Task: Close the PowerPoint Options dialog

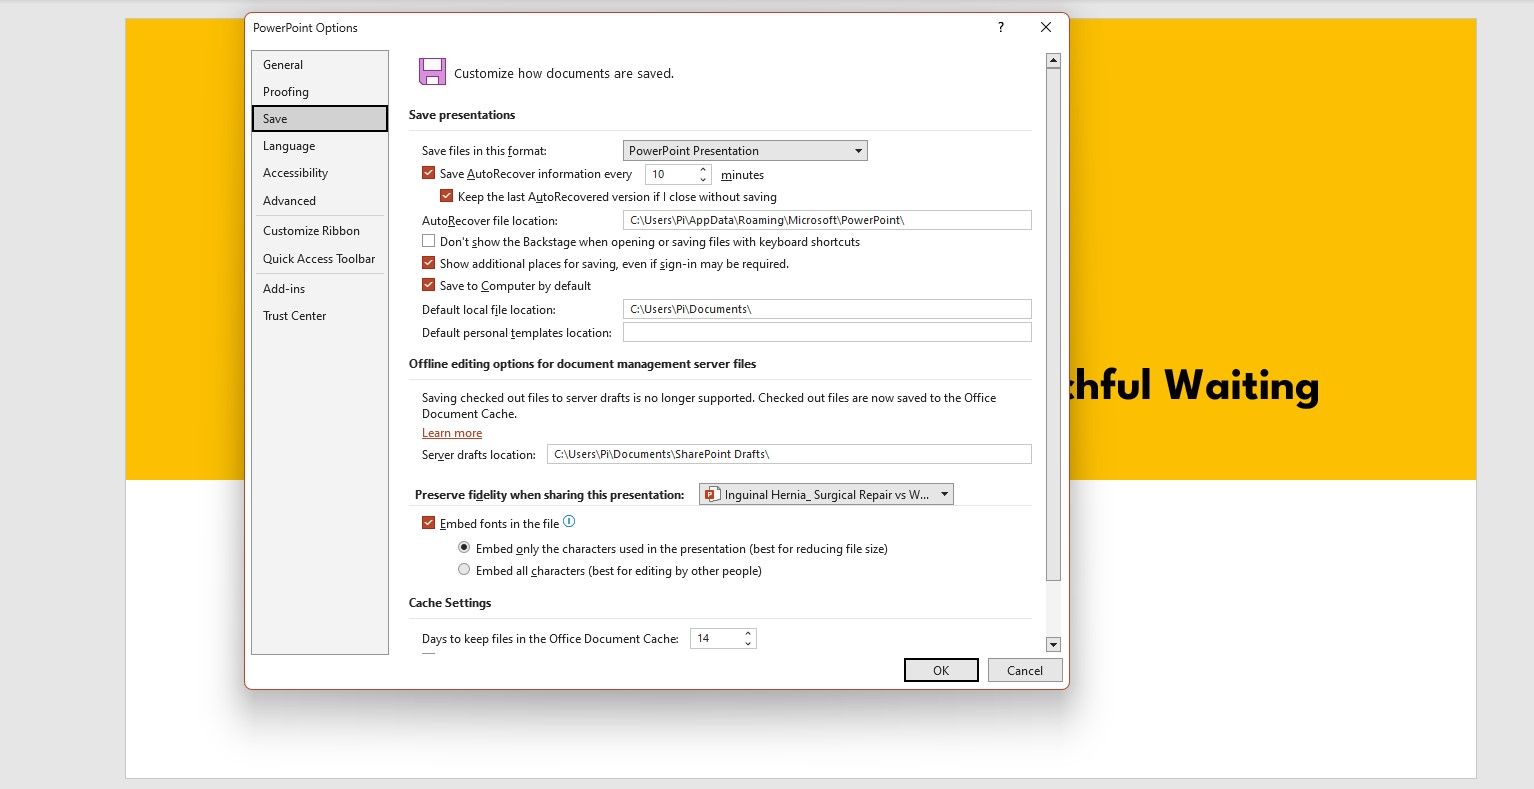Action: (x=1046, y=28)
